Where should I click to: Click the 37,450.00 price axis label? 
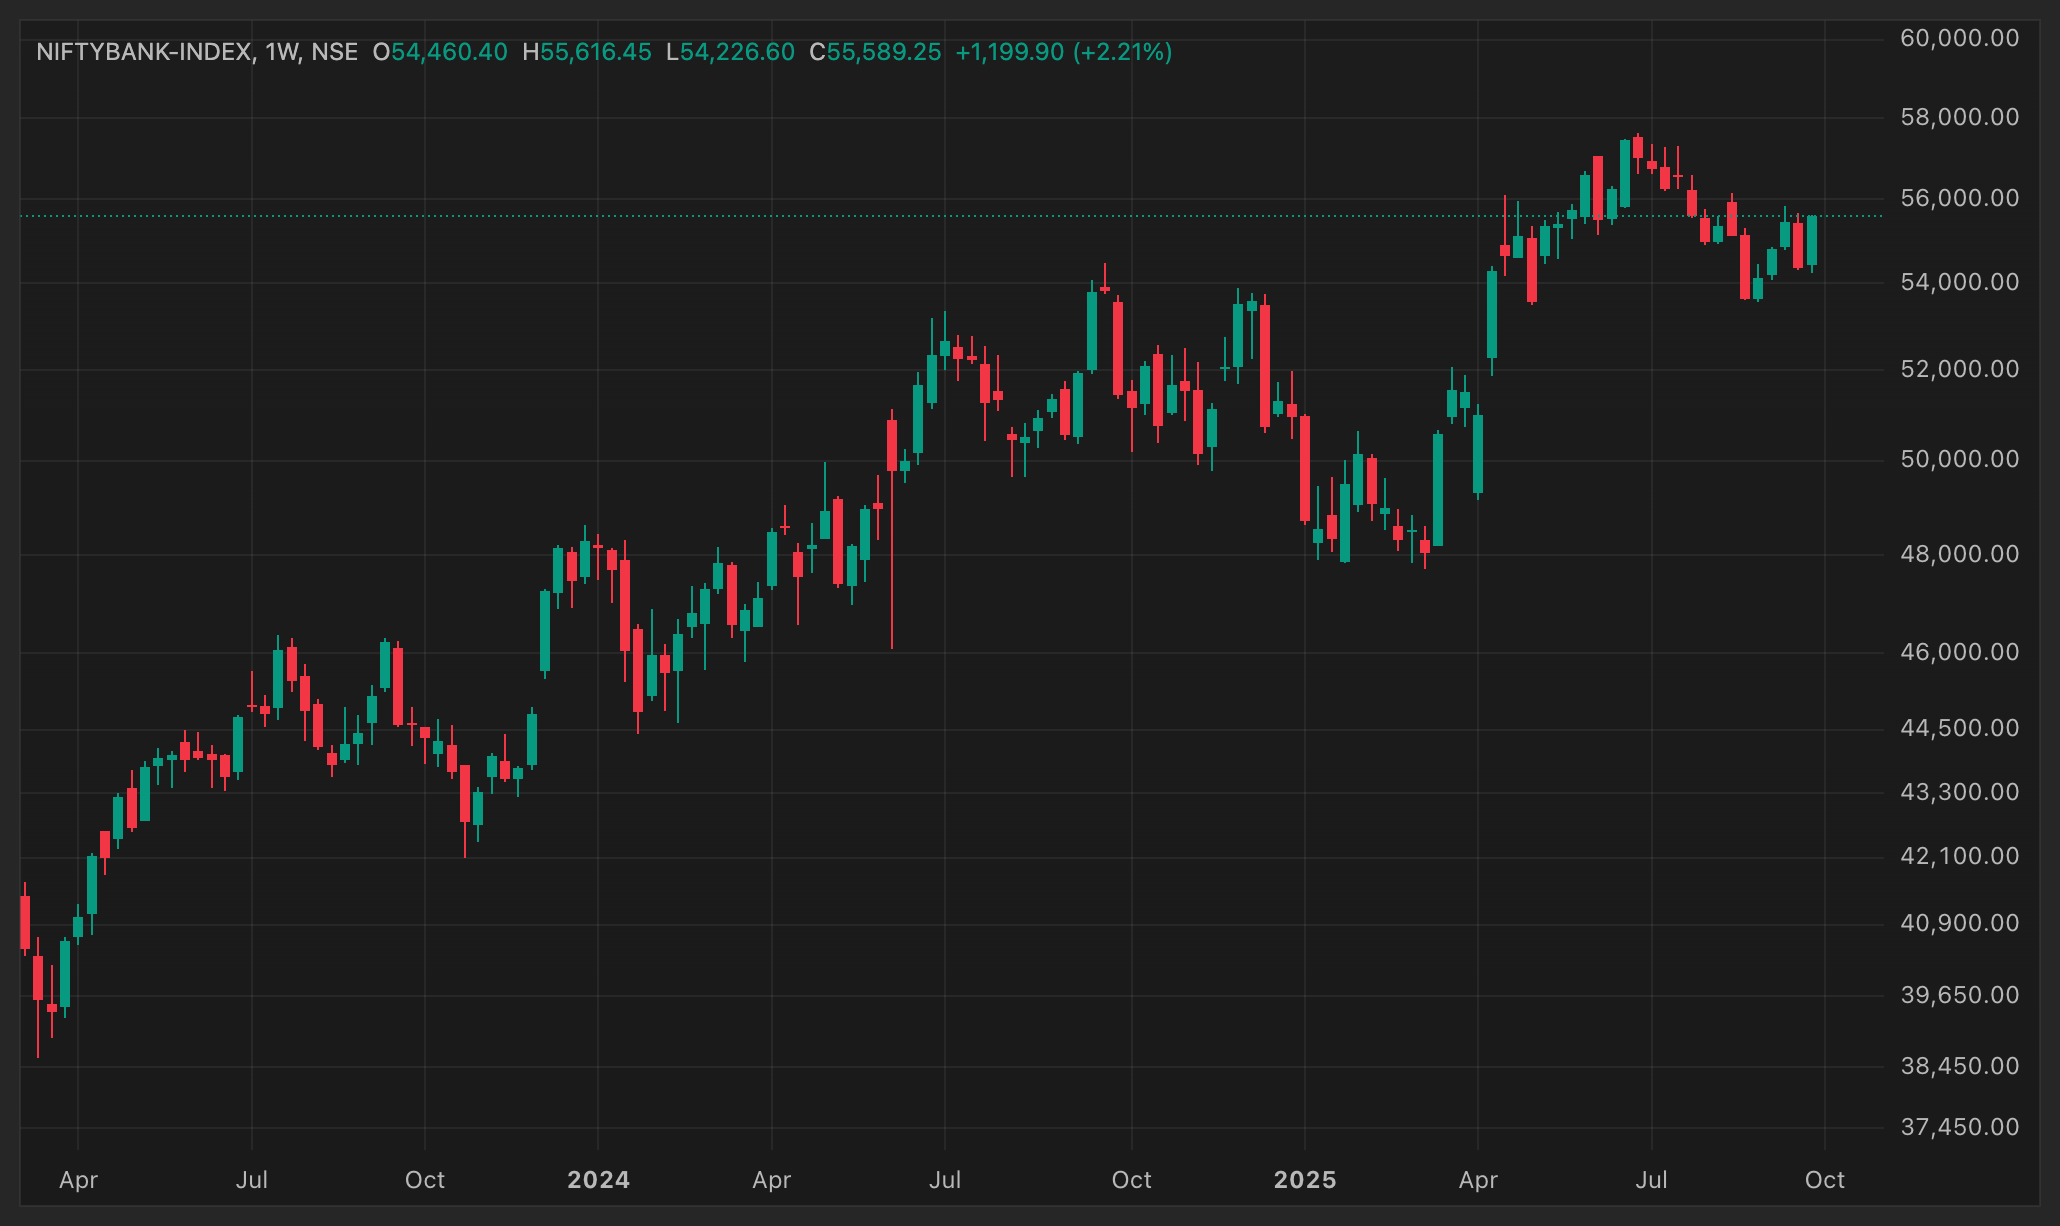(1960, 1127)
